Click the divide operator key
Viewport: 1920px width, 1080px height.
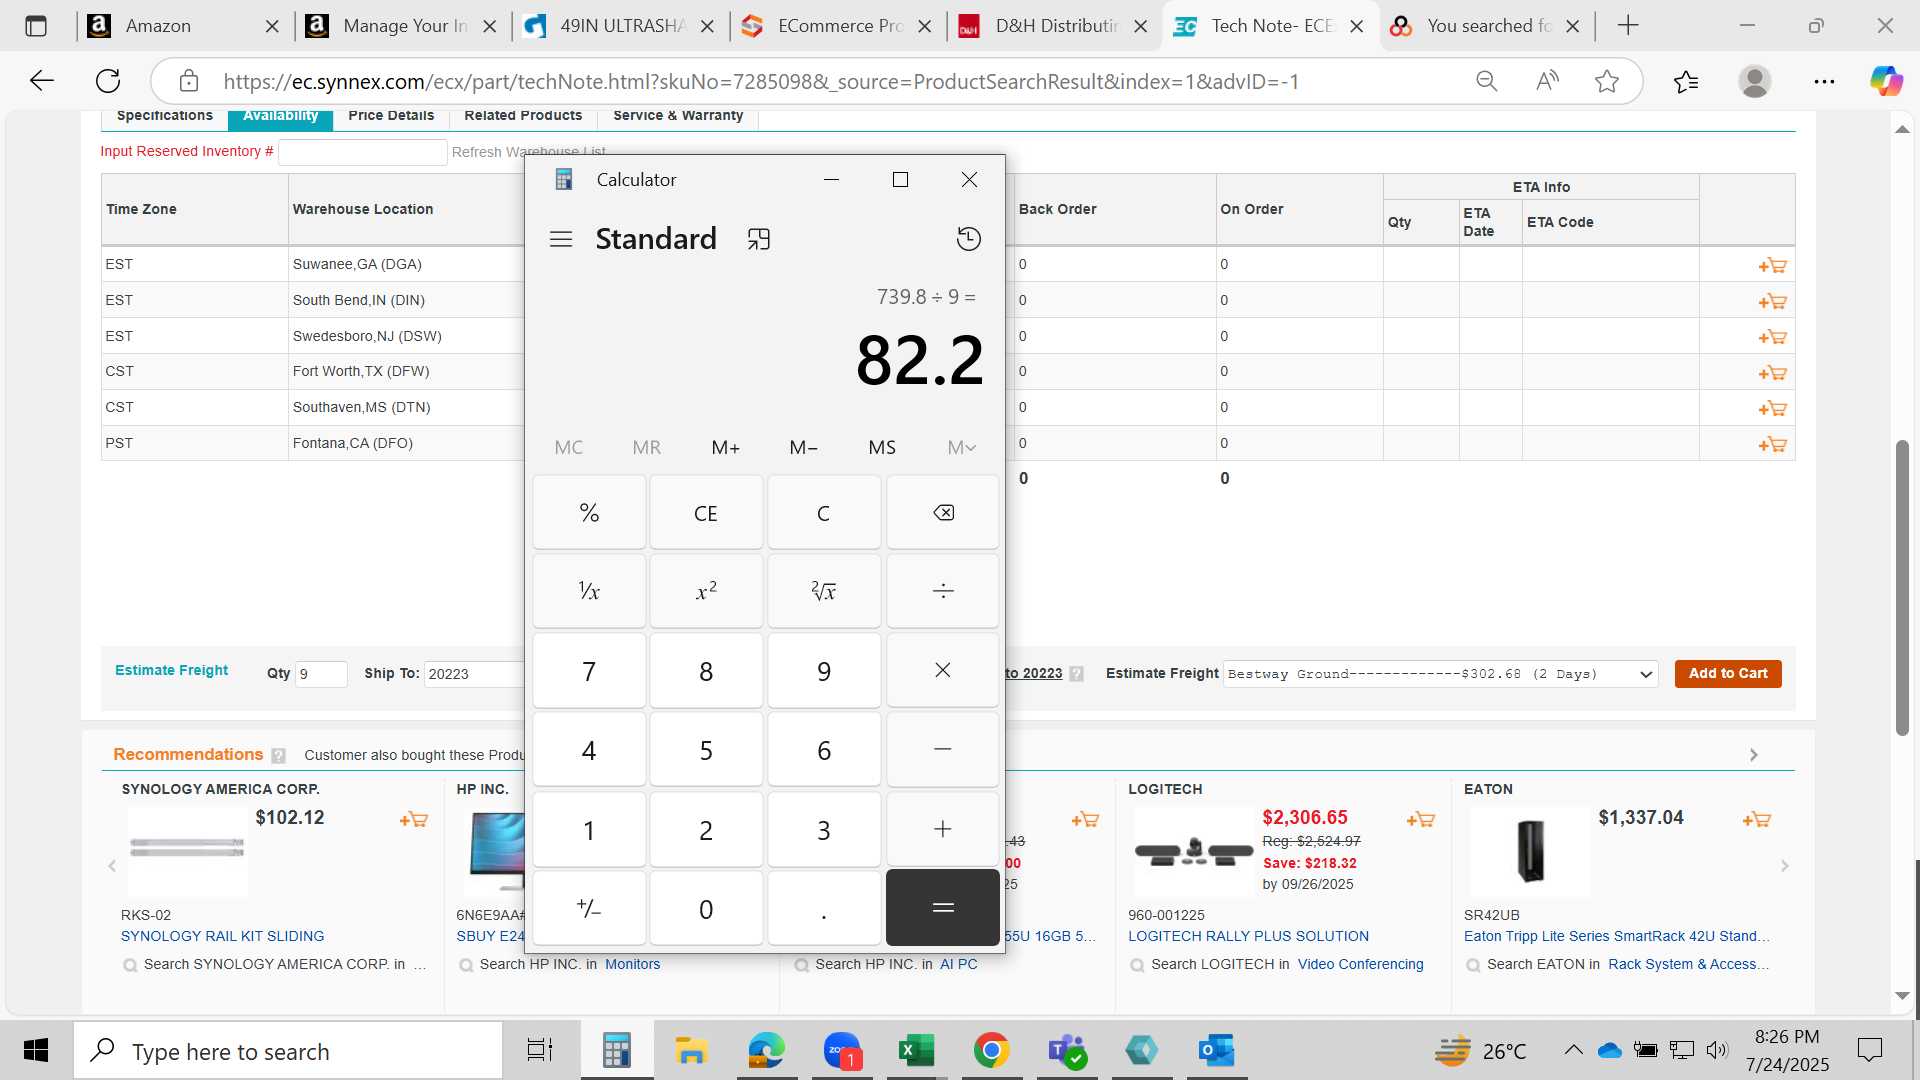coord(942,592)
